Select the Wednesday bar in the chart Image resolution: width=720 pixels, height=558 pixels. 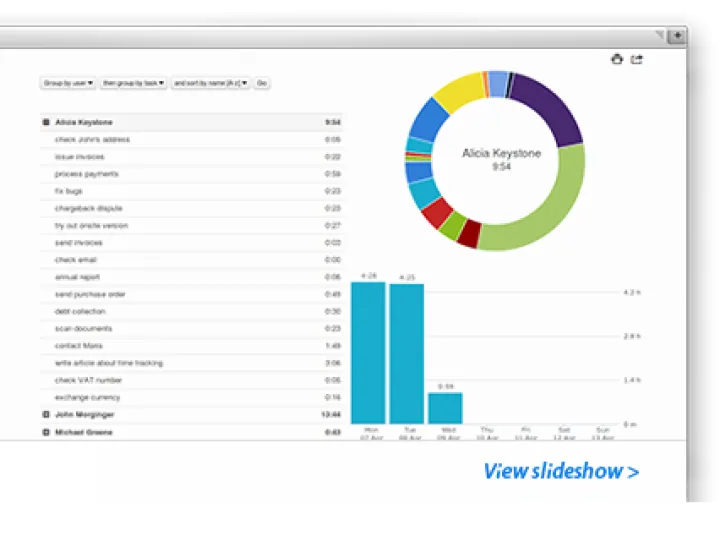tap(445, 407)
